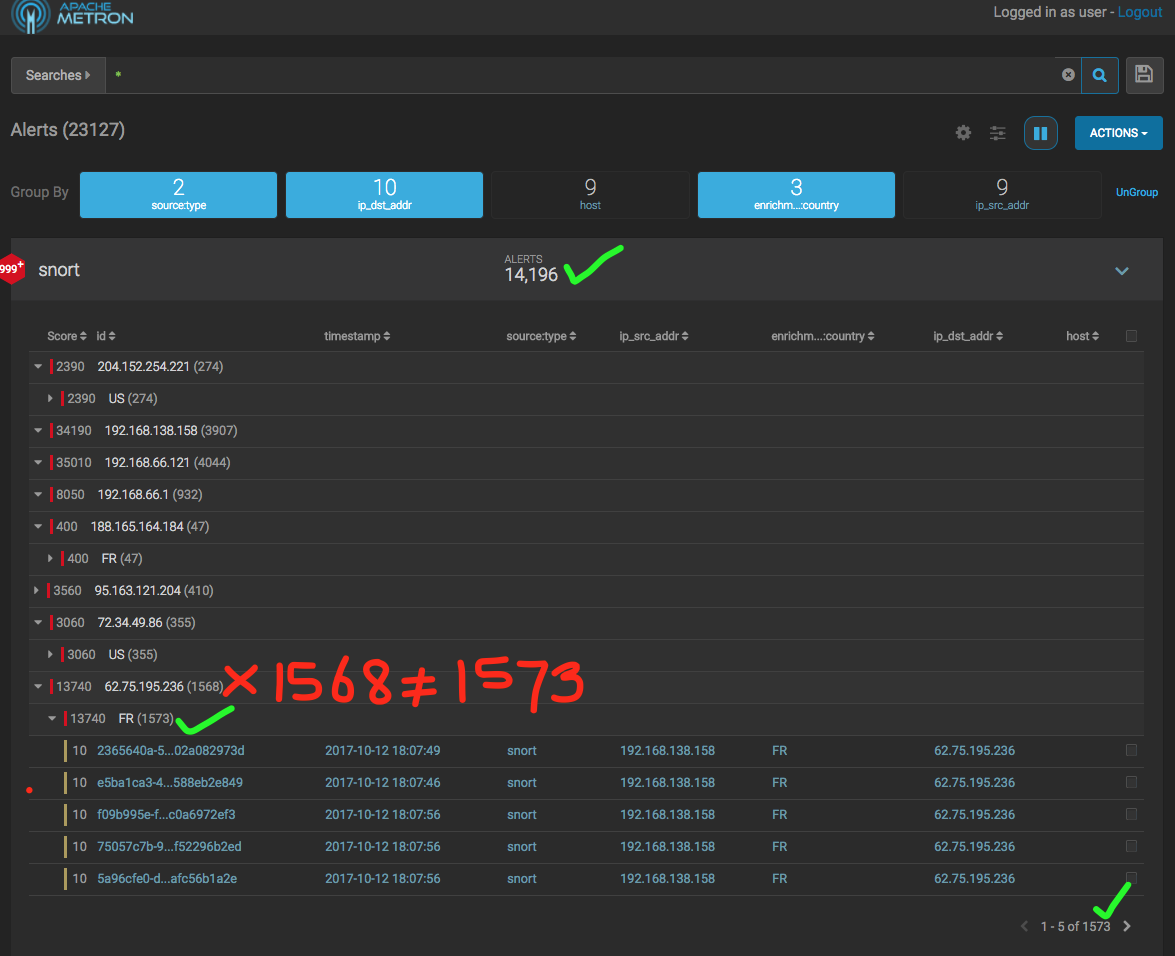Toggle Group By host
Viewport: 1175px width, 956px height.
click(x=590, y=195)
